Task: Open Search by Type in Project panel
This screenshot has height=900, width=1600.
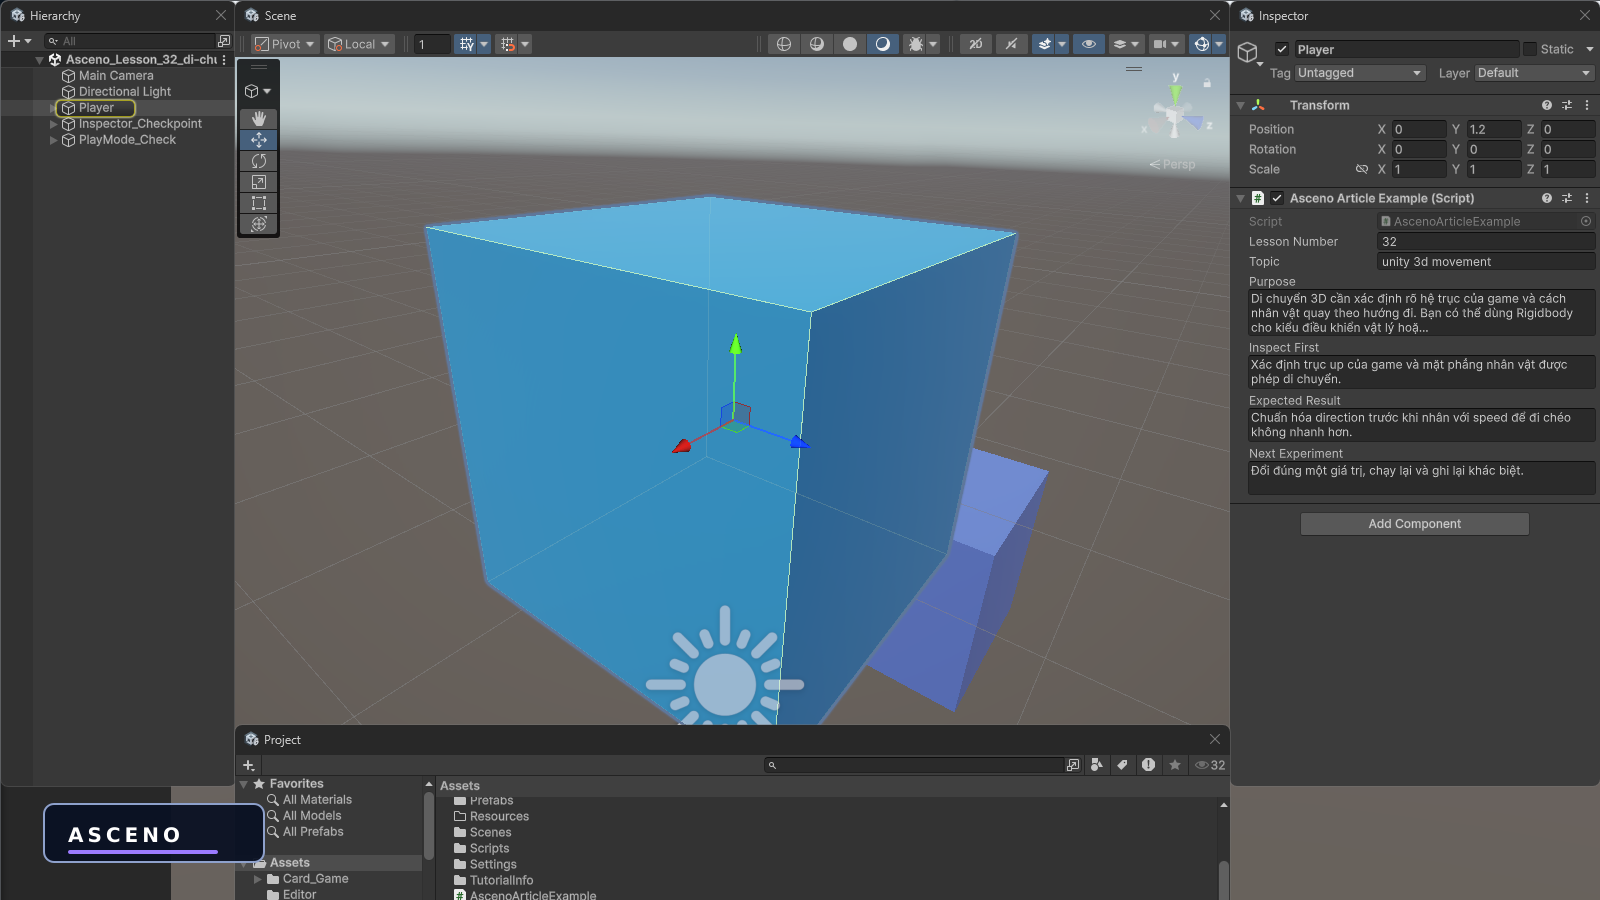Action: pos(1097,765)
